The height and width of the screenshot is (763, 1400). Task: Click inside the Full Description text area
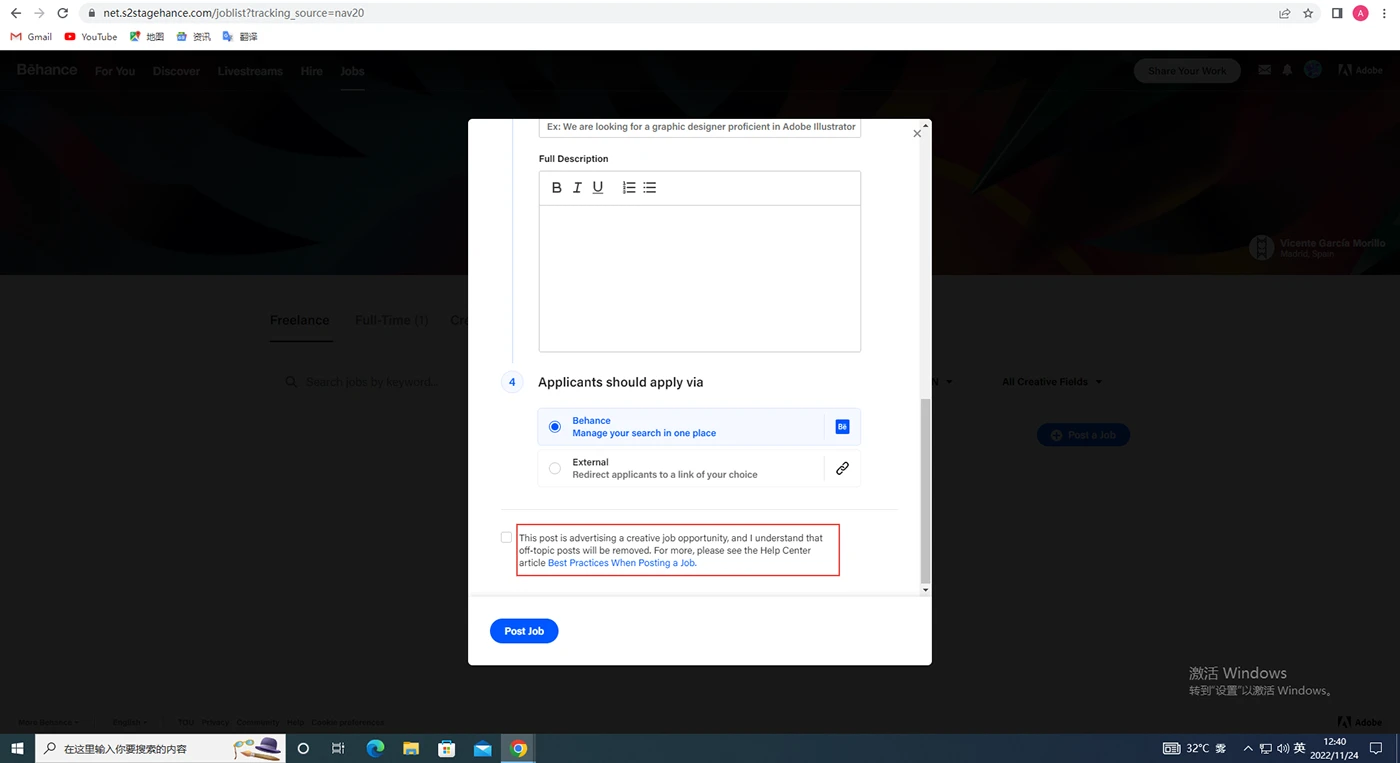pos(699,278)
